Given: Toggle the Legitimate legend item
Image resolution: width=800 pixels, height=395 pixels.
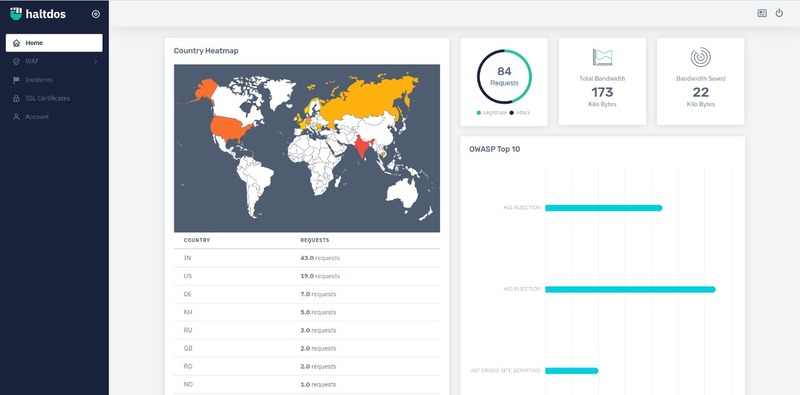Looking at the screenshot, I should tap(491, 112).
